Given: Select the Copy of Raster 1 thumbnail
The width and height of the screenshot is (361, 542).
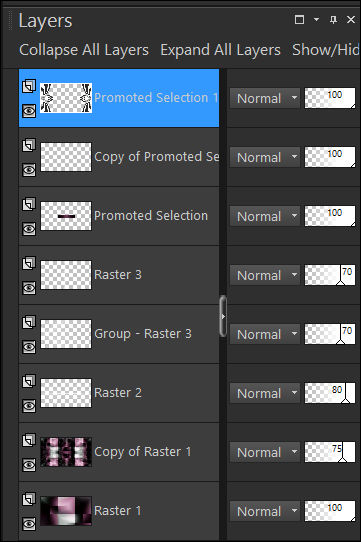Looking at the screenshot, I should 66,452.
